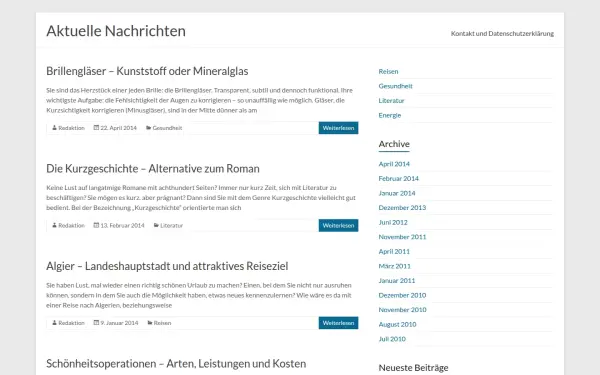Open April 2014 archive
Viewport: 600px width, 375px height.
pyautogui.click(x=394, y=164)
